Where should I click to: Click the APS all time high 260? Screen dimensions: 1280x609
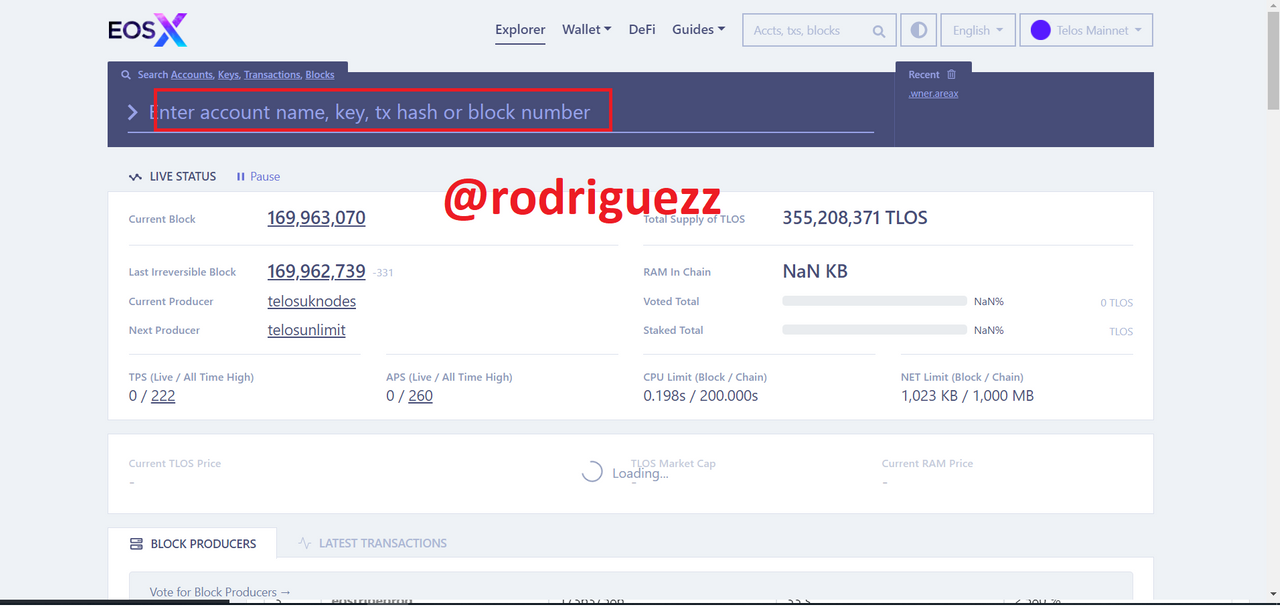coord(421,396)
